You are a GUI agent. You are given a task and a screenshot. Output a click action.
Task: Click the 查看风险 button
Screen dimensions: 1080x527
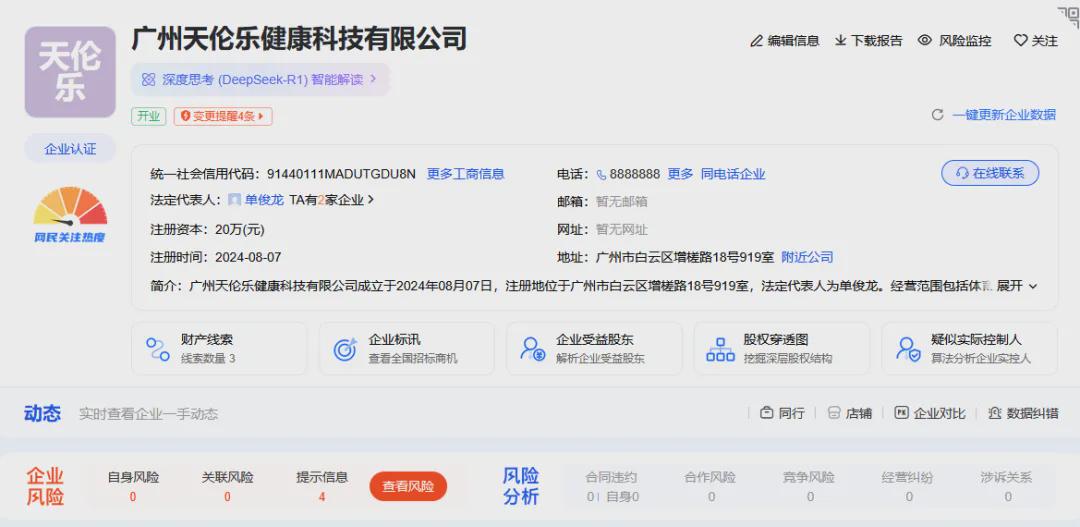408,487
